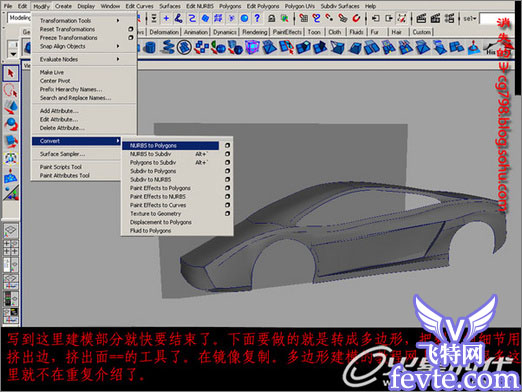522x392 pixels.
Task: Click the red magnet snap icon
Action: 356,18
